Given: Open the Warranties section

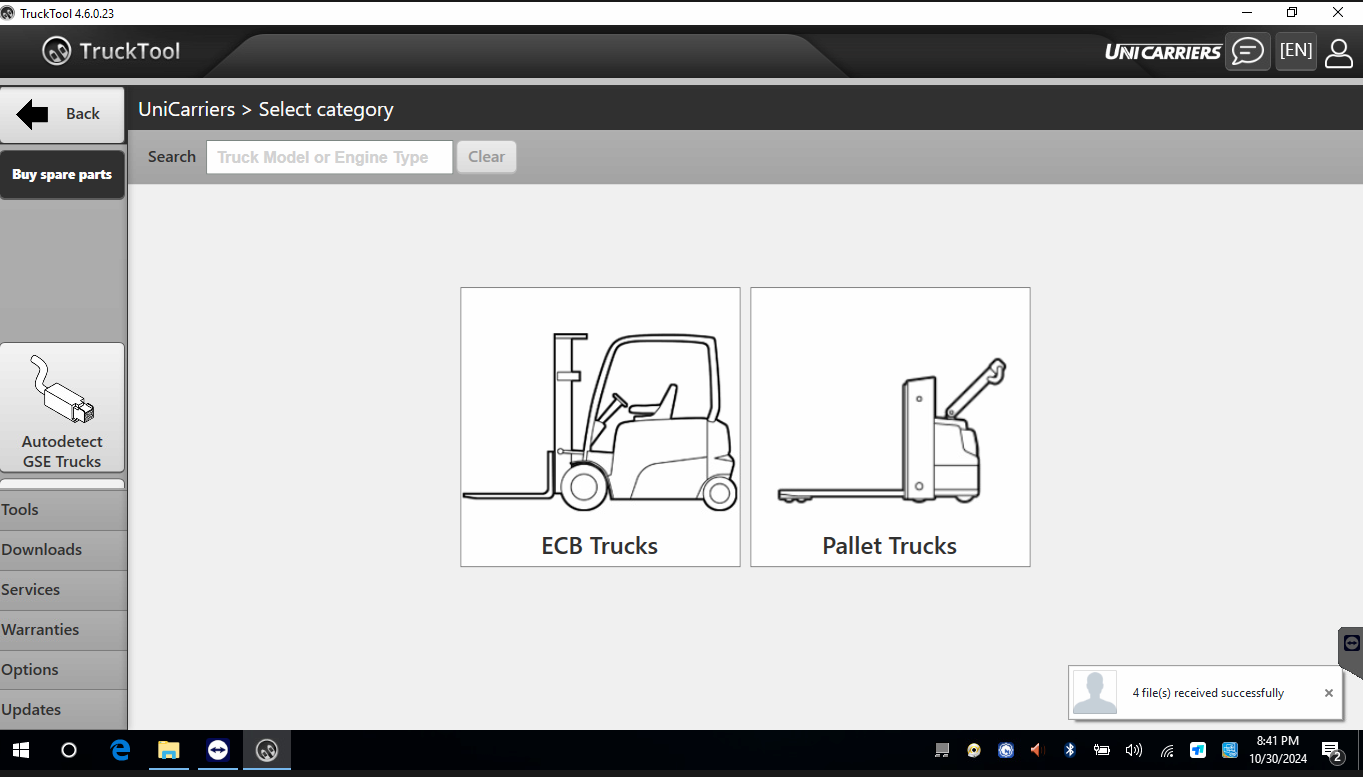Looking at the screenshot, I should tap(63, 630).
